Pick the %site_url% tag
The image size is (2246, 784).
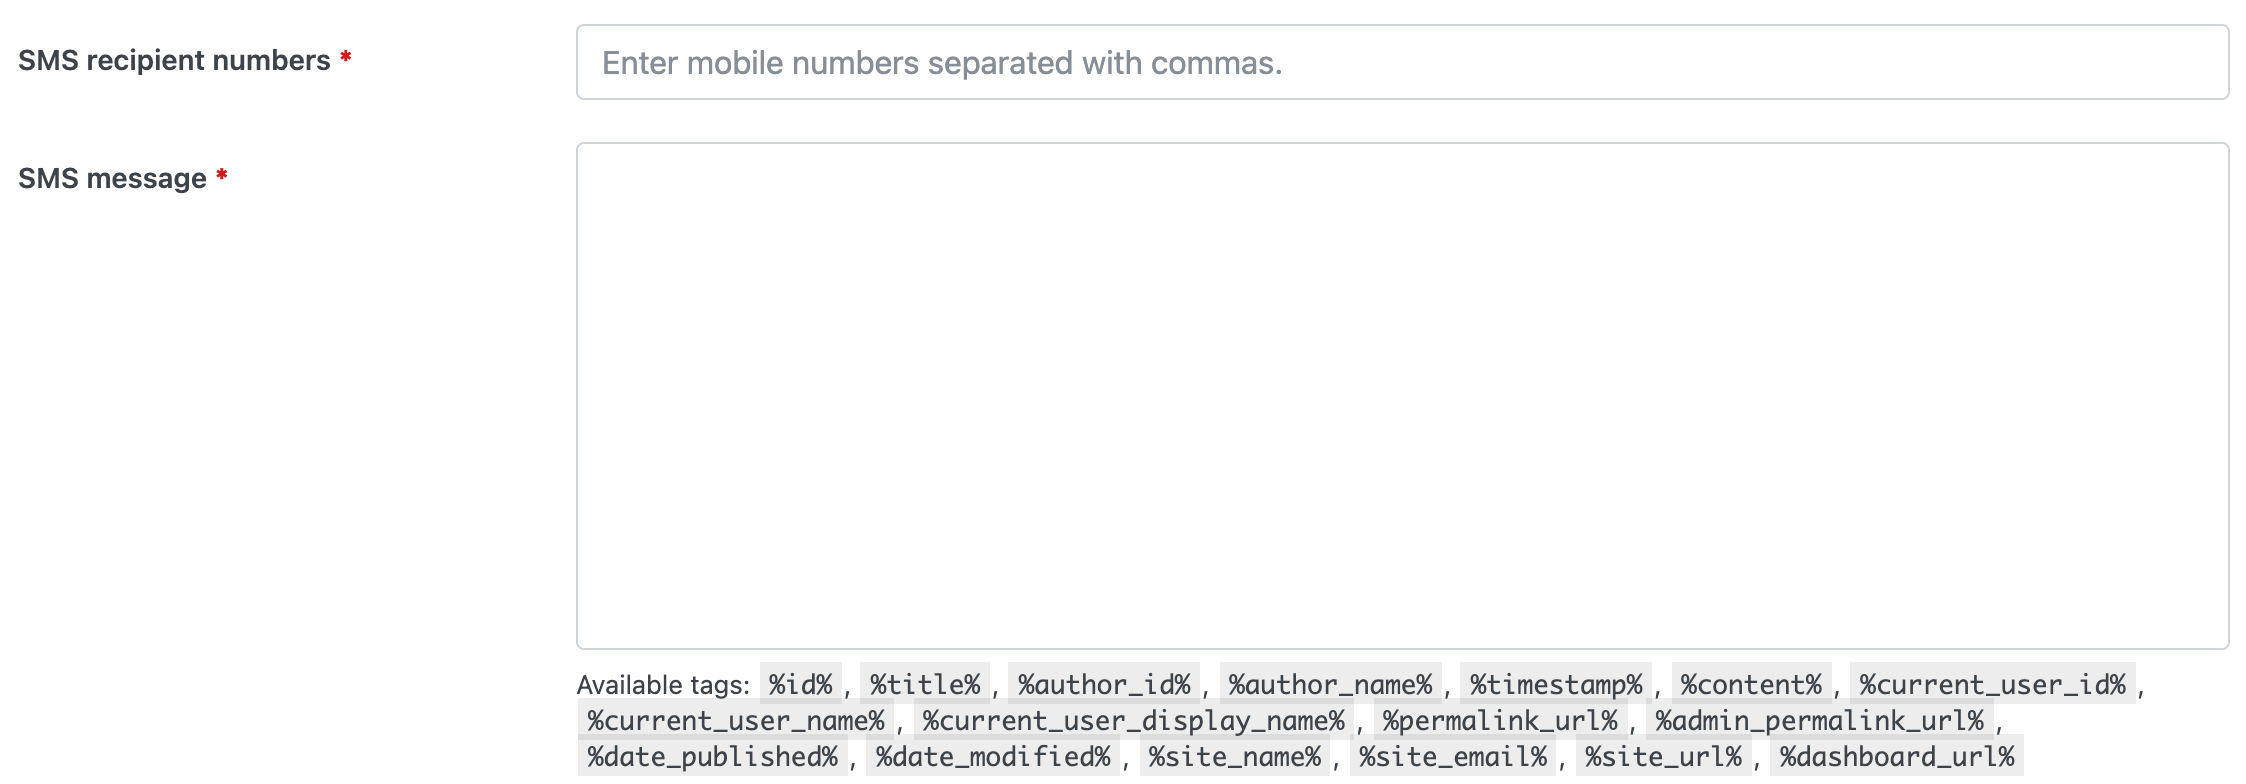(x=1664, y=757)
